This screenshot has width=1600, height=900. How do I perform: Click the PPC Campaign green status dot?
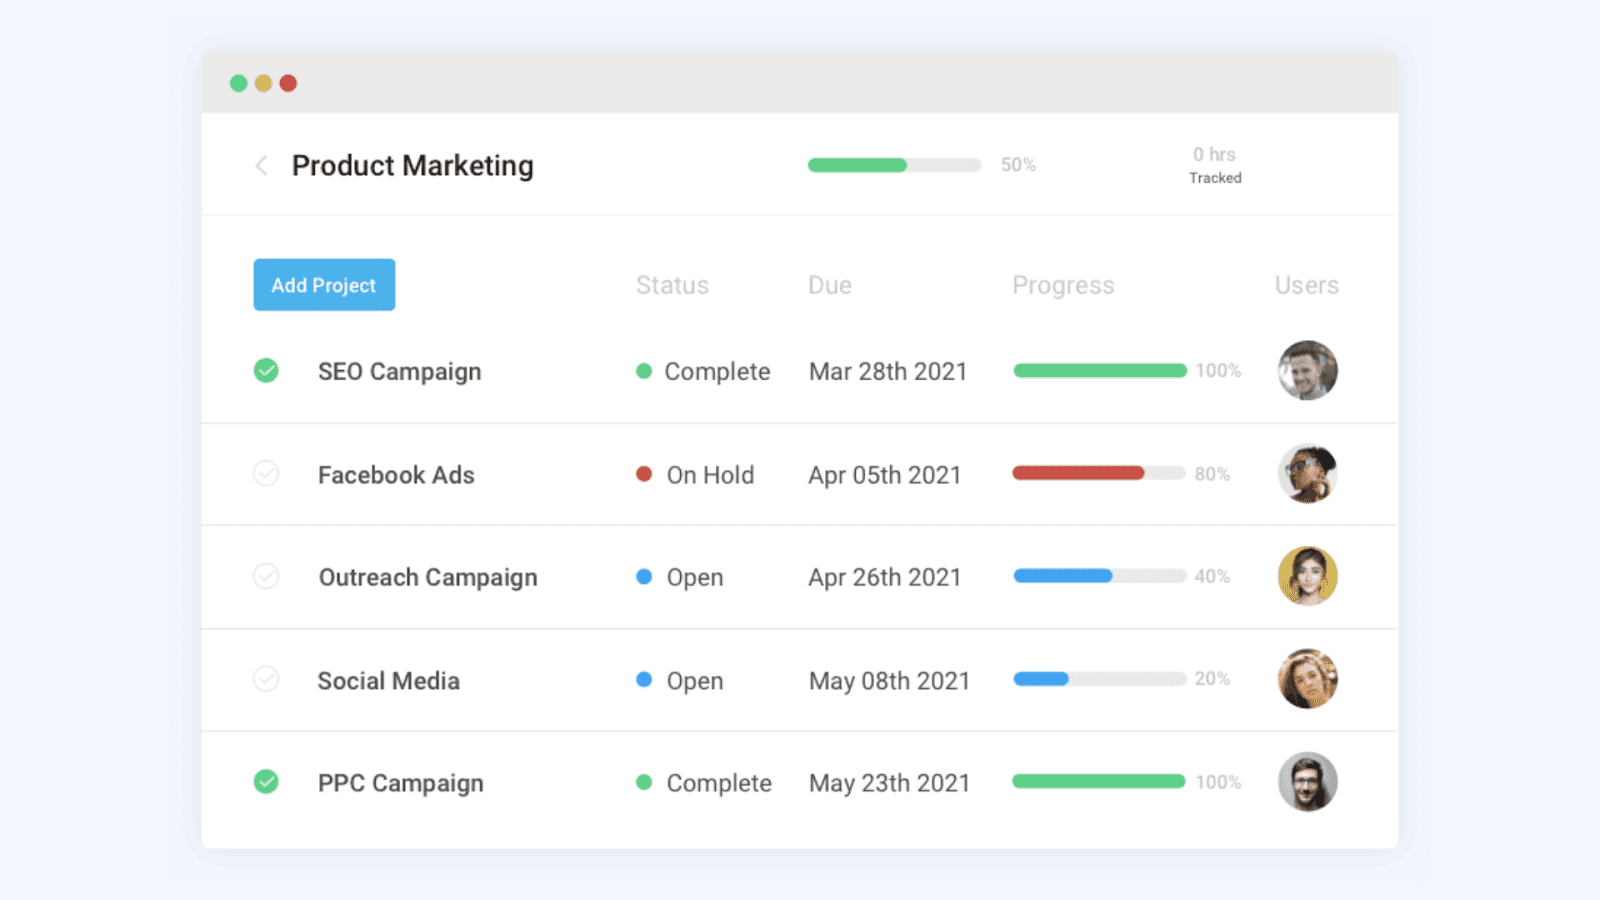(x=644, y=782)
